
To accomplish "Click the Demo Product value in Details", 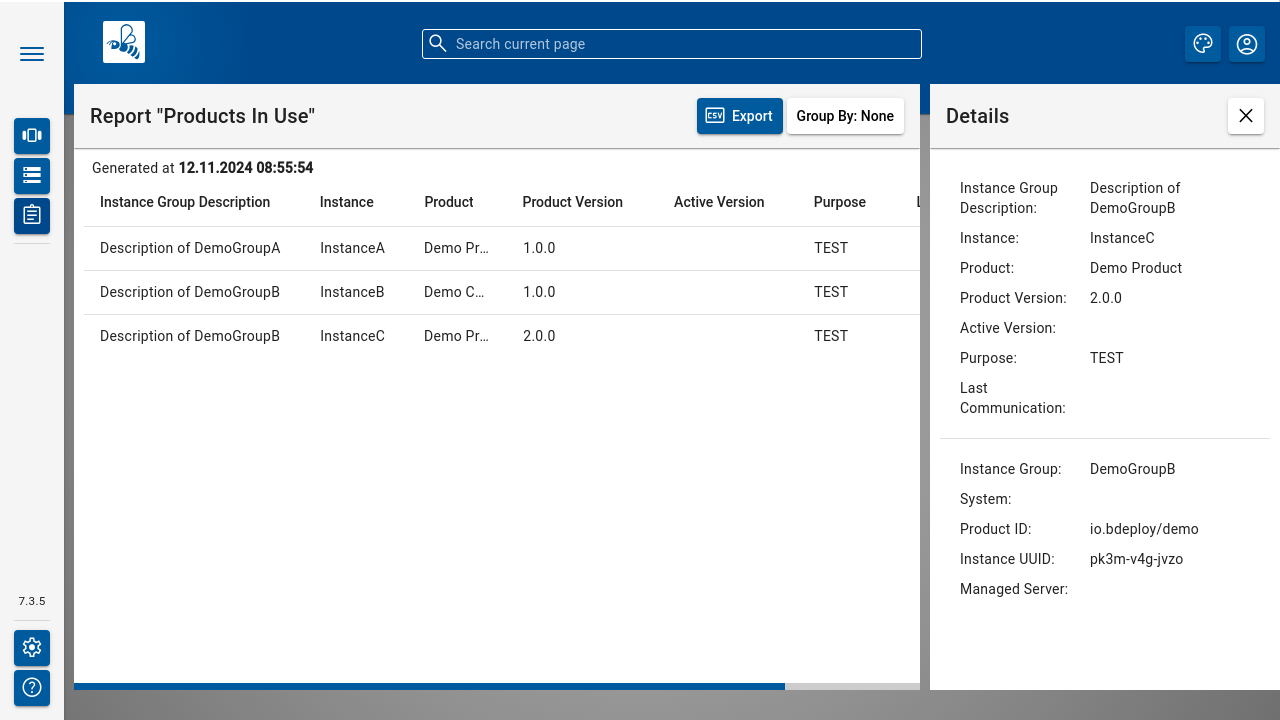I will pos(1136,268).
